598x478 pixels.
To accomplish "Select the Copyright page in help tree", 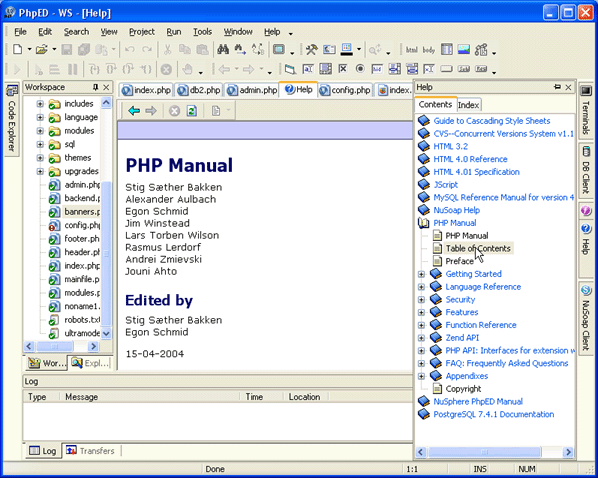I will (x=463, y=389).
